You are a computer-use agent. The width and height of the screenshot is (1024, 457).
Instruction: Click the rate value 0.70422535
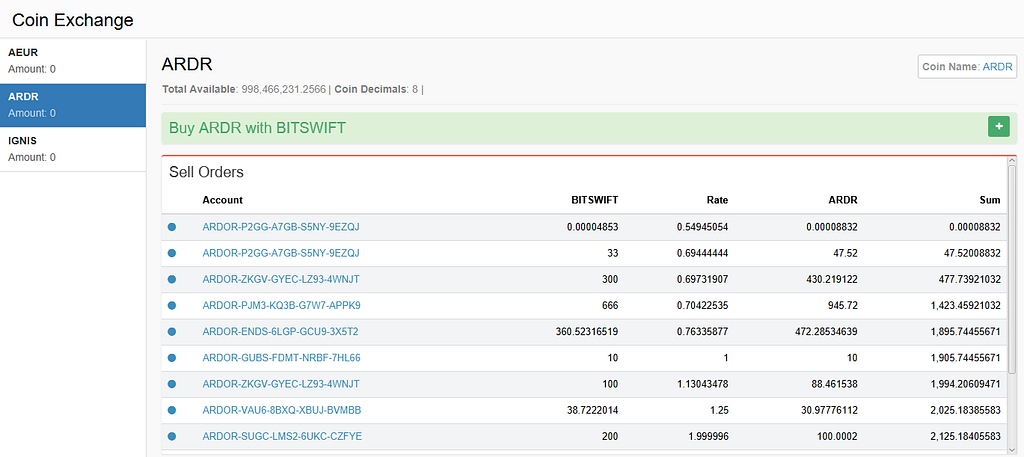(x=703, y=305)
